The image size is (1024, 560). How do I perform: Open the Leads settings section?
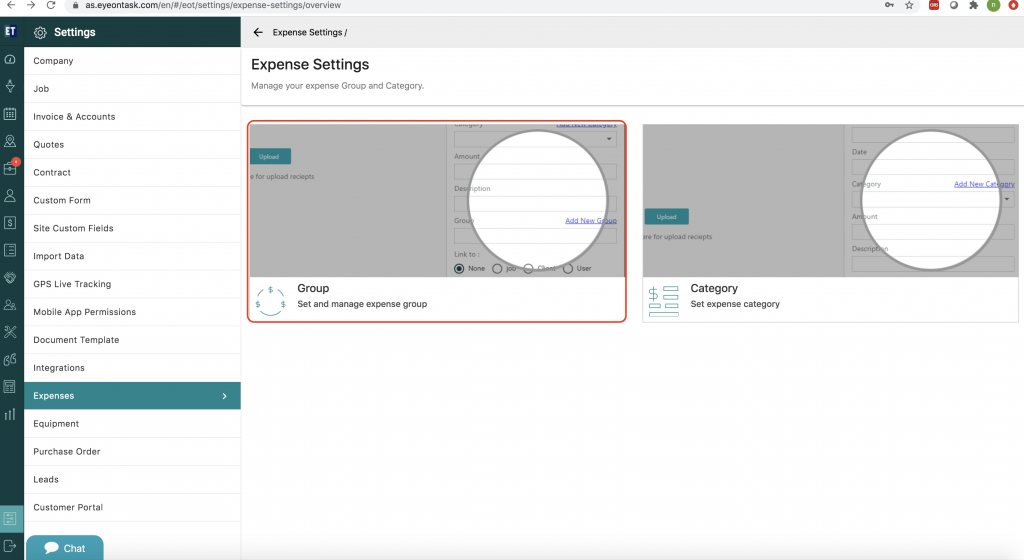click(x=132, y=480)
